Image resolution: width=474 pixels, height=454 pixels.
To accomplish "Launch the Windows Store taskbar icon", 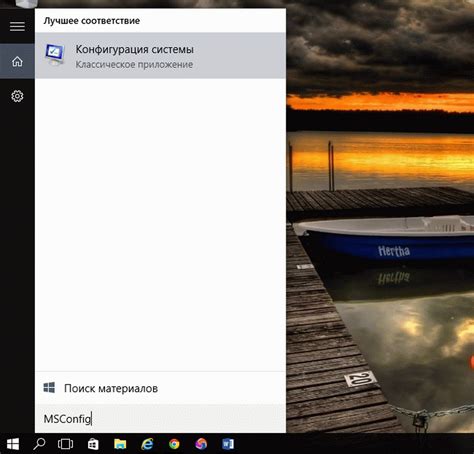I will pos(93,444).
